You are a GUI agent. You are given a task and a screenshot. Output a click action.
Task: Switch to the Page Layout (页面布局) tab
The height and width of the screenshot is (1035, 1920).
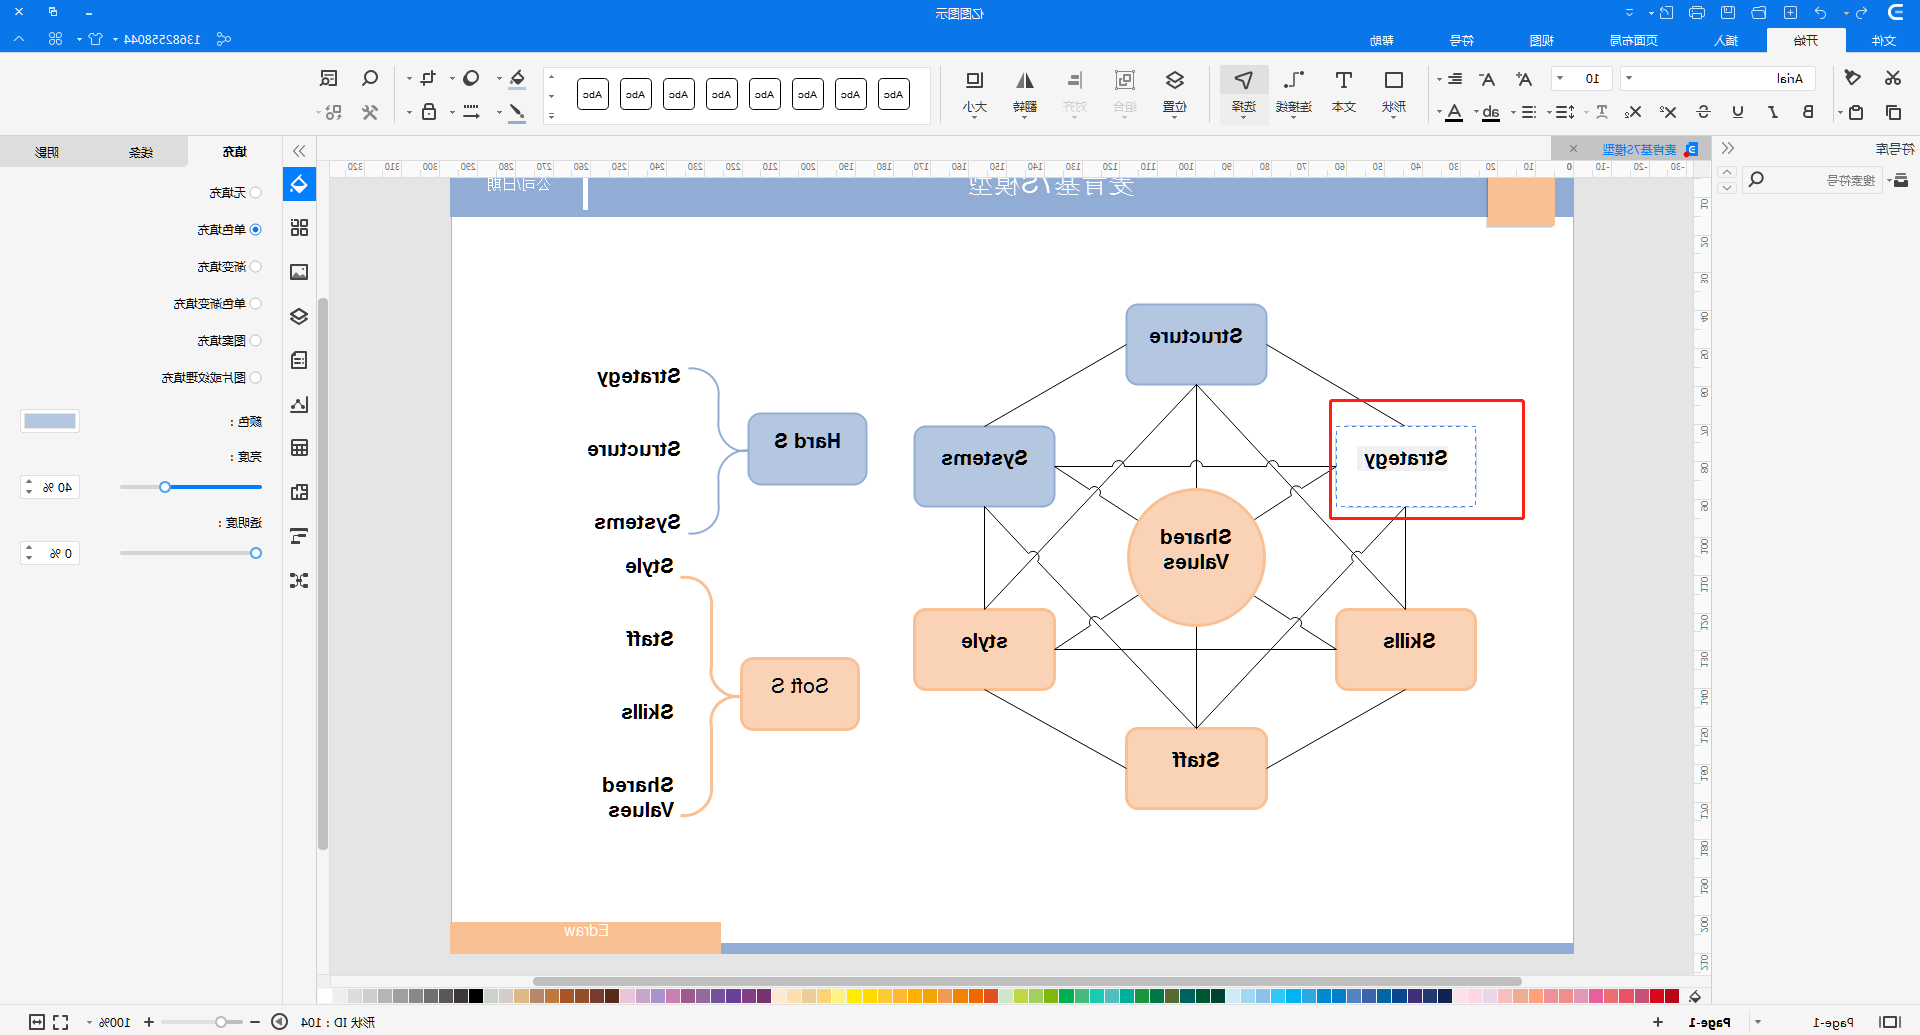coord(1634,40)
